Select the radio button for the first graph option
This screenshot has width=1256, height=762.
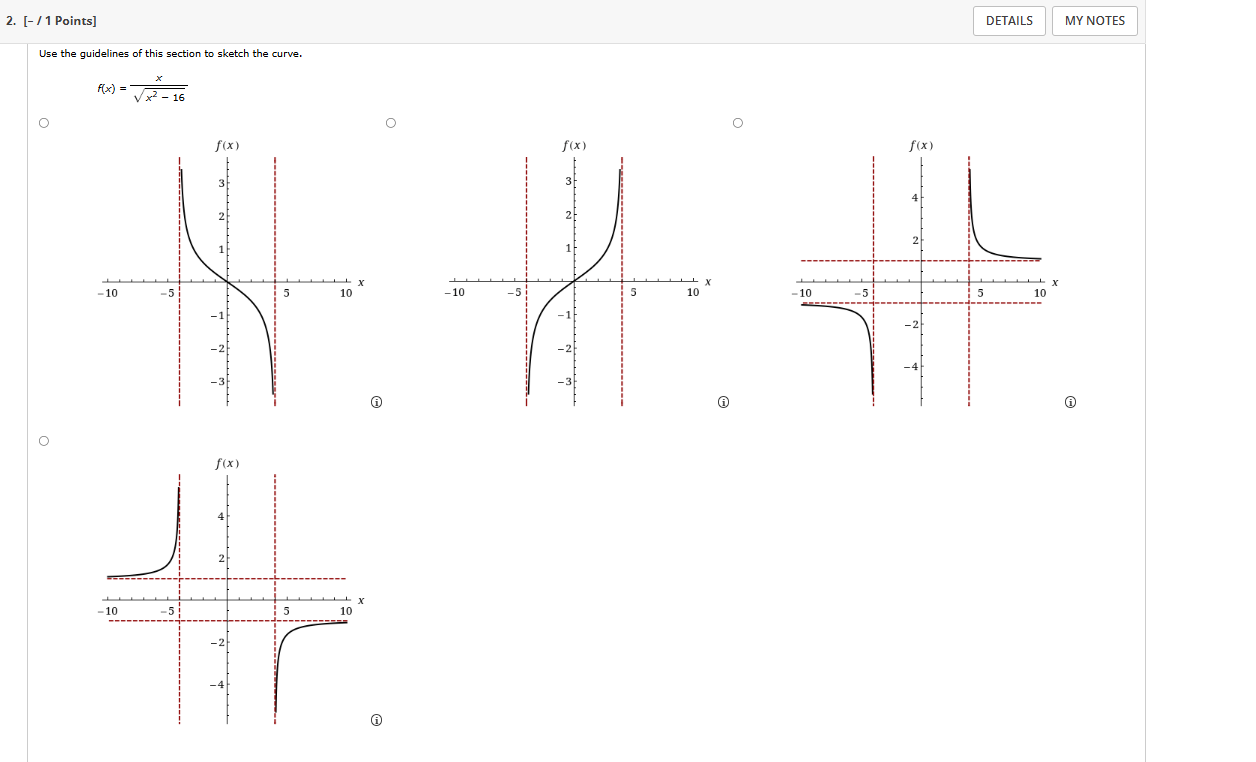44,122
